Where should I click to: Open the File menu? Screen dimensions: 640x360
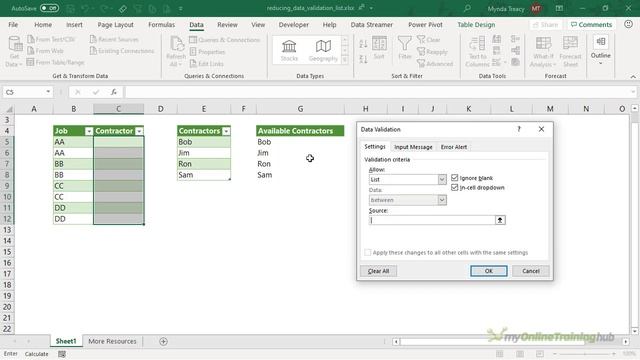tap(13, 24)
